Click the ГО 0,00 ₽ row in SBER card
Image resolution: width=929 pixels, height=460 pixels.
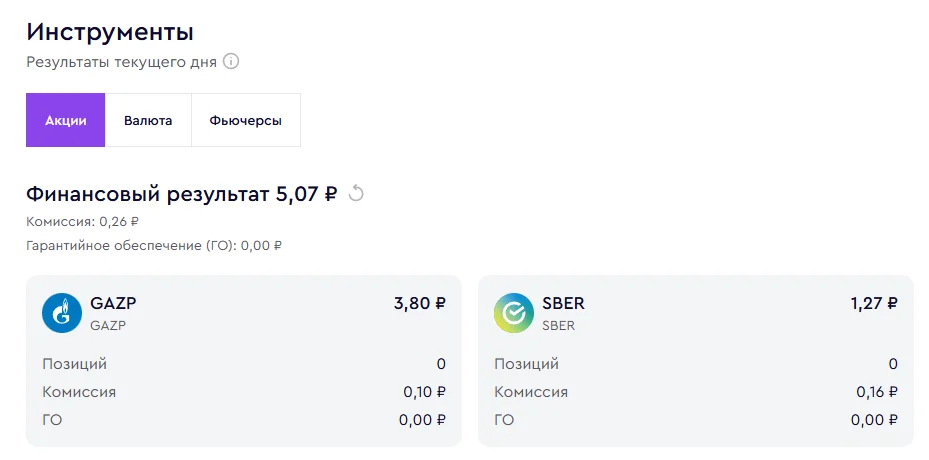pos(696,420)
